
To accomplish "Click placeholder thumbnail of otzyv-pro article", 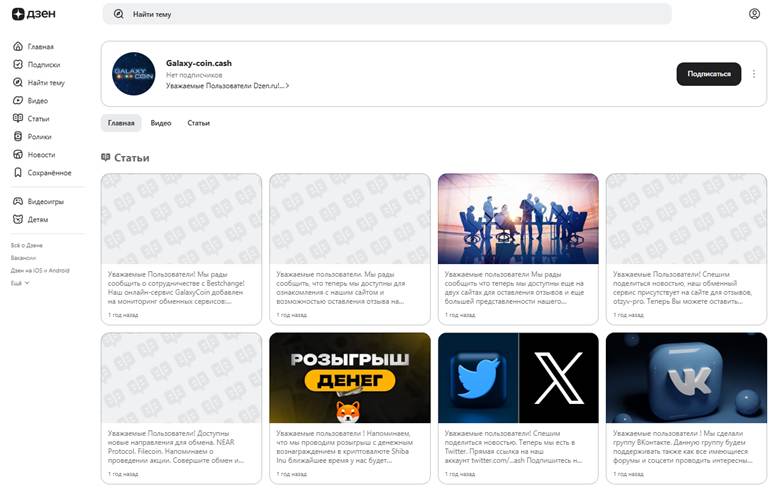I will pos(686,219).
